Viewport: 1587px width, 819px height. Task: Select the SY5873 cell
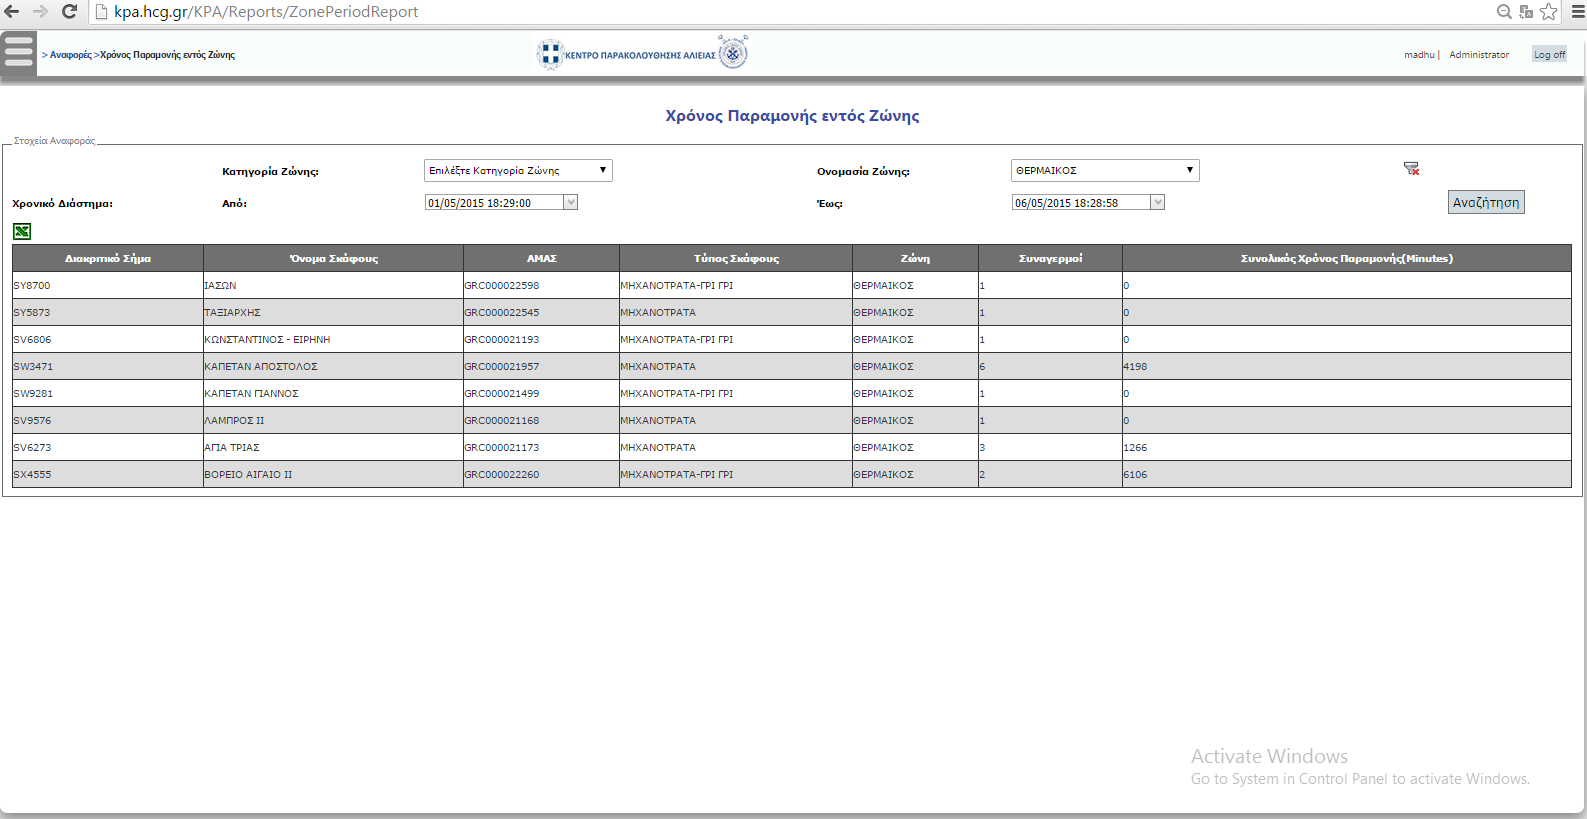pos(108,312)
